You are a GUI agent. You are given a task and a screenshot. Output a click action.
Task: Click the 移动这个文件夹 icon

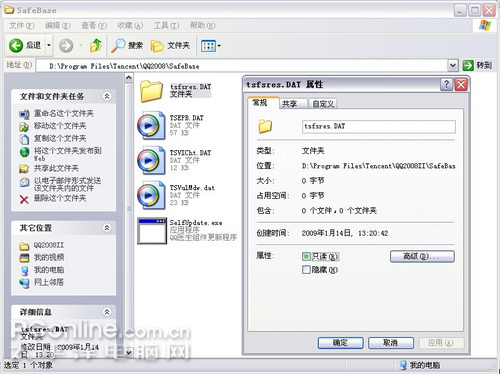(x=24, y=126)
